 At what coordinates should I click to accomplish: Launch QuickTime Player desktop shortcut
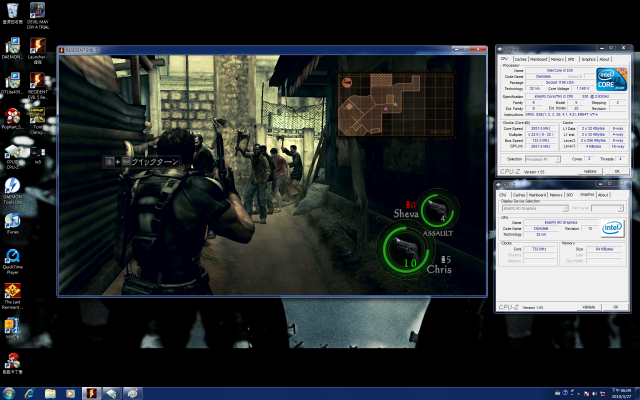coord(13,262)
